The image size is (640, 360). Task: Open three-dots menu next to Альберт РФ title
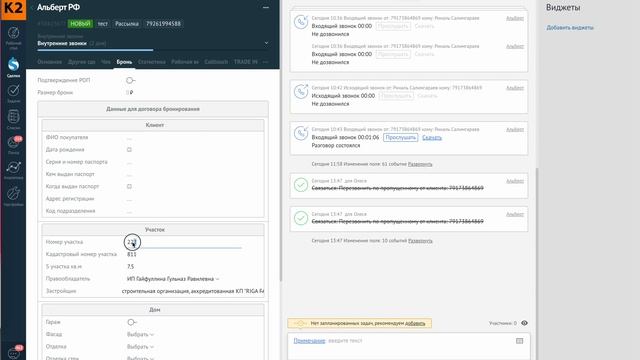click(266, 7)
